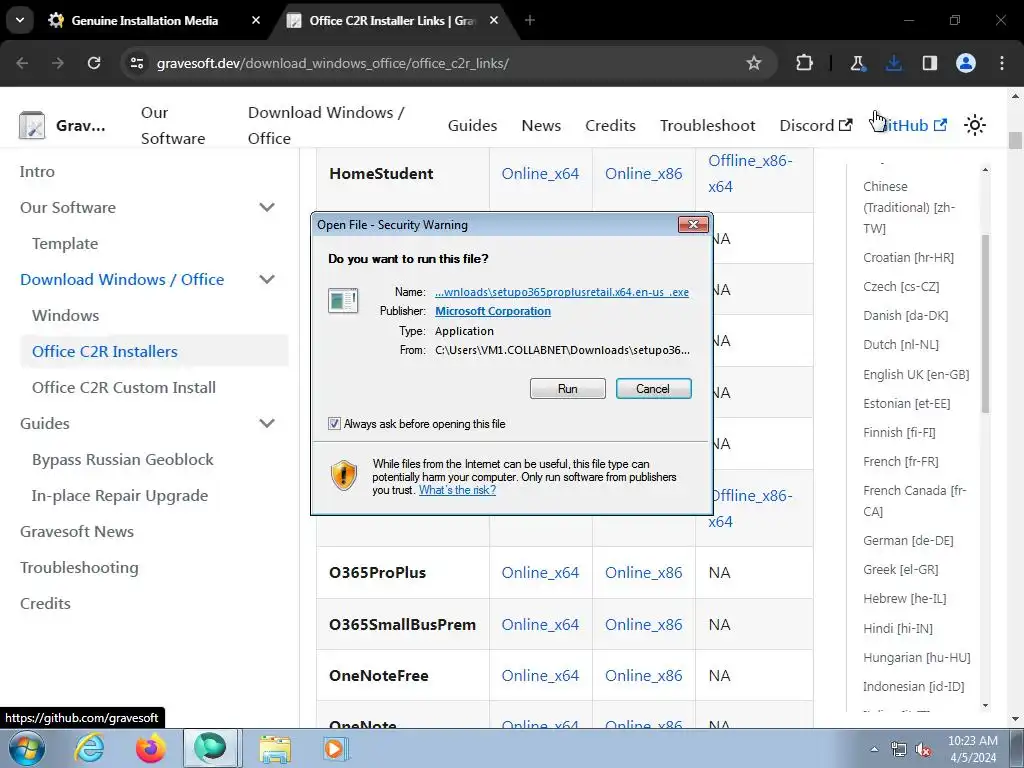The height and width of the screenshot is (768, 1024).
Task: Open the tab search dropdown arrow
Action: (20, 20)
